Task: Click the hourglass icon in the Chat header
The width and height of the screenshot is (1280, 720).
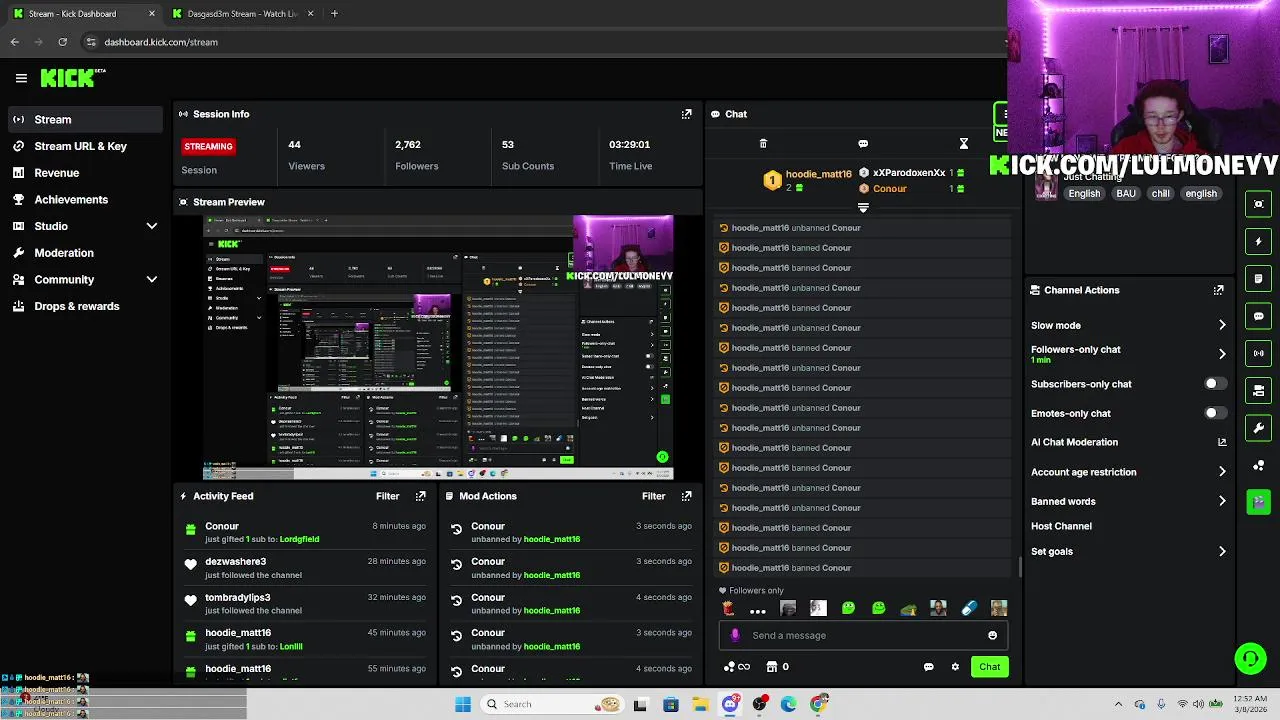Action: pyautogui.click(x=964, y=144)
